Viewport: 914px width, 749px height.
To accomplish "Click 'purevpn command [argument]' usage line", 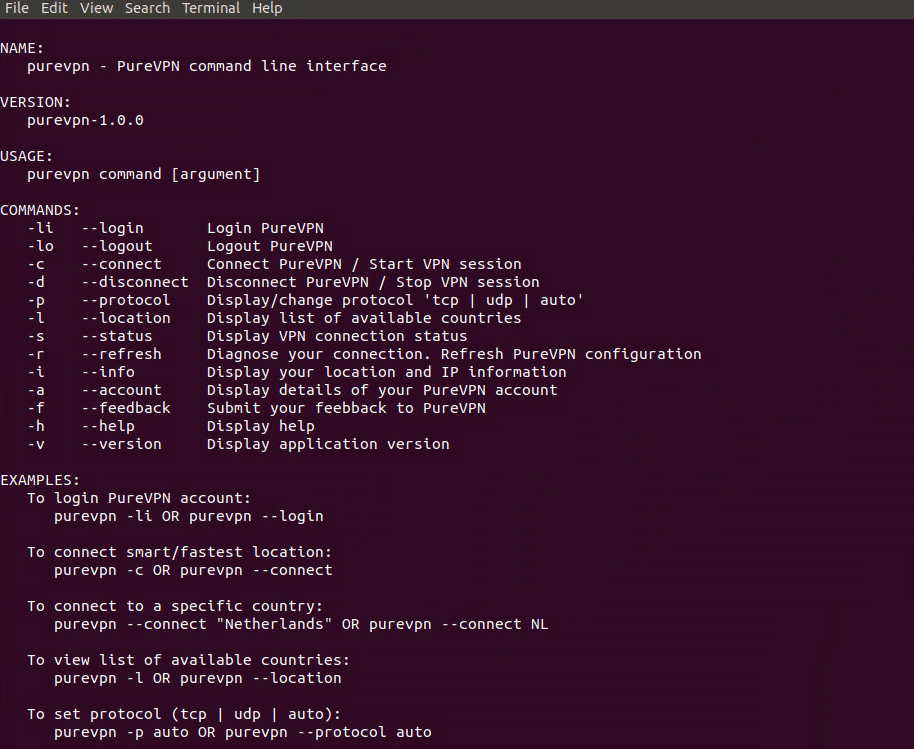I will point(143,174).
